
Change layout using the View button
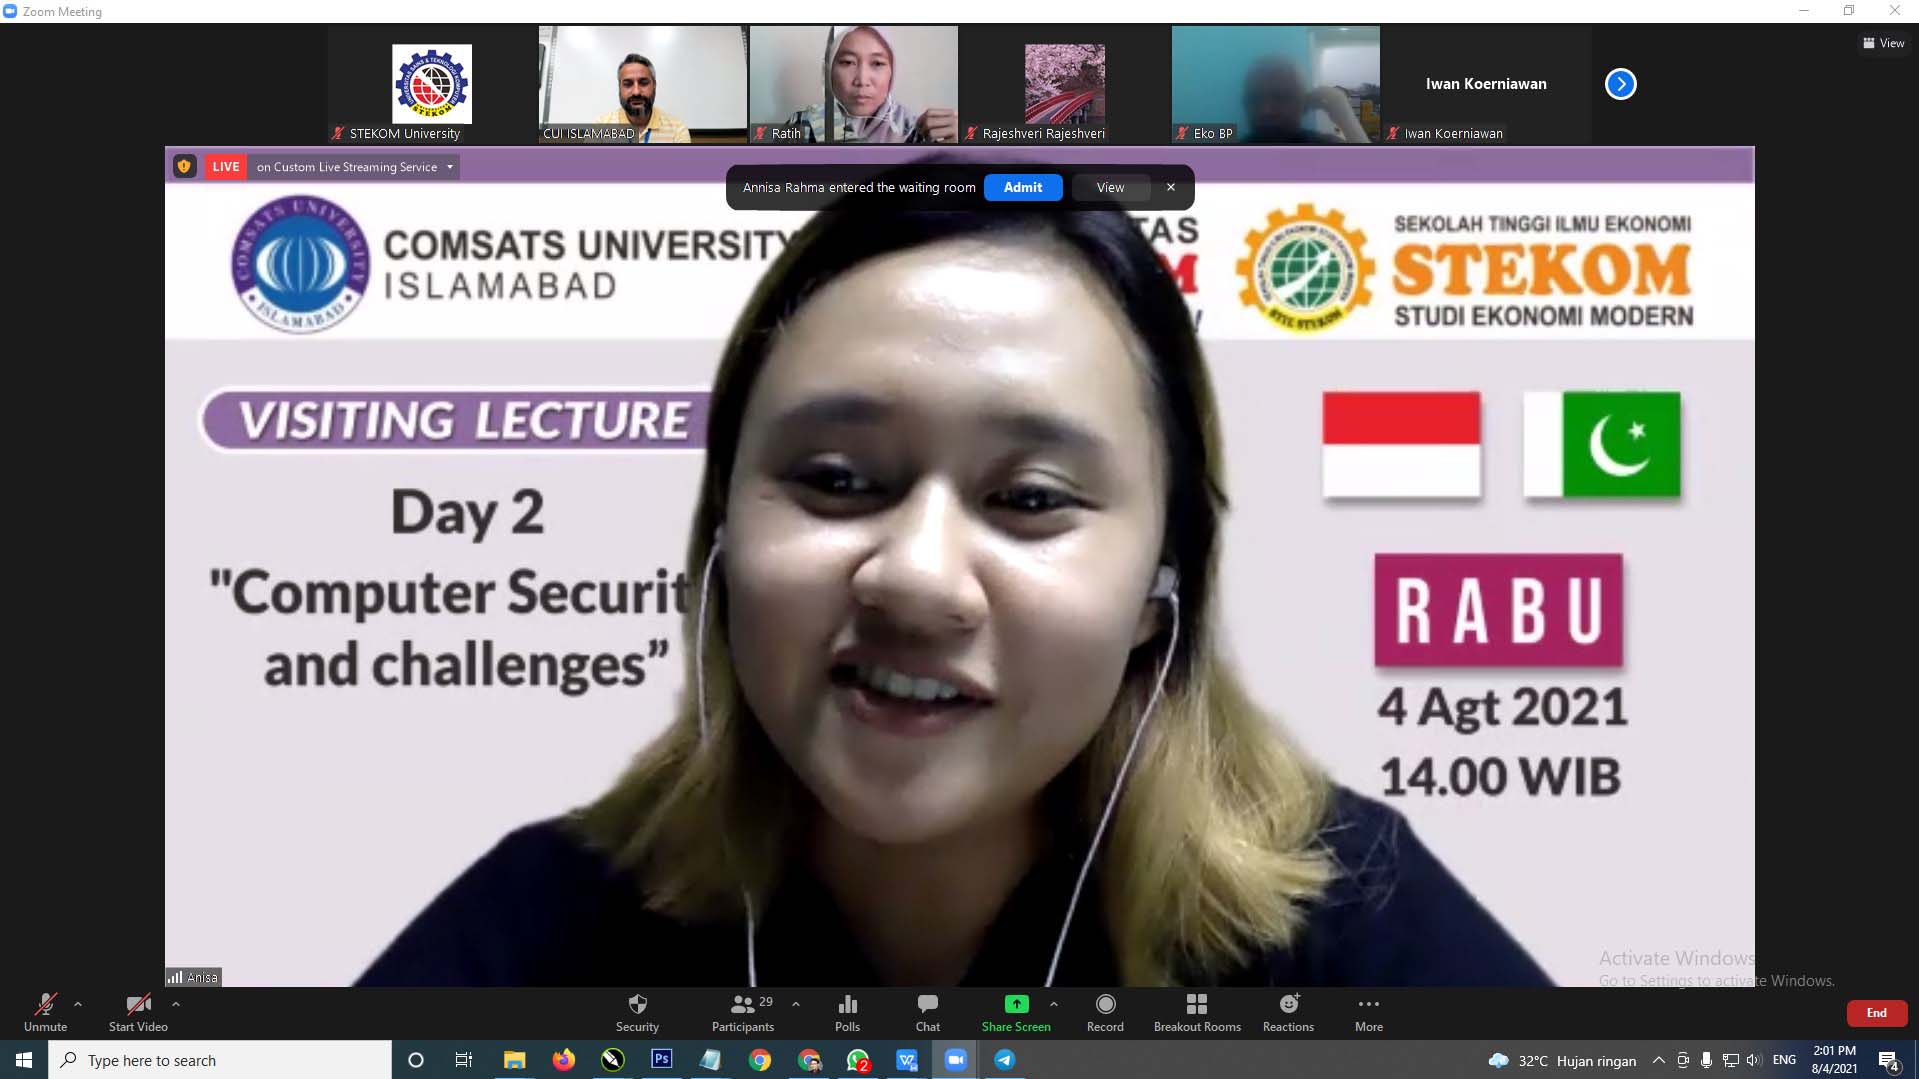pos(1883,43)
